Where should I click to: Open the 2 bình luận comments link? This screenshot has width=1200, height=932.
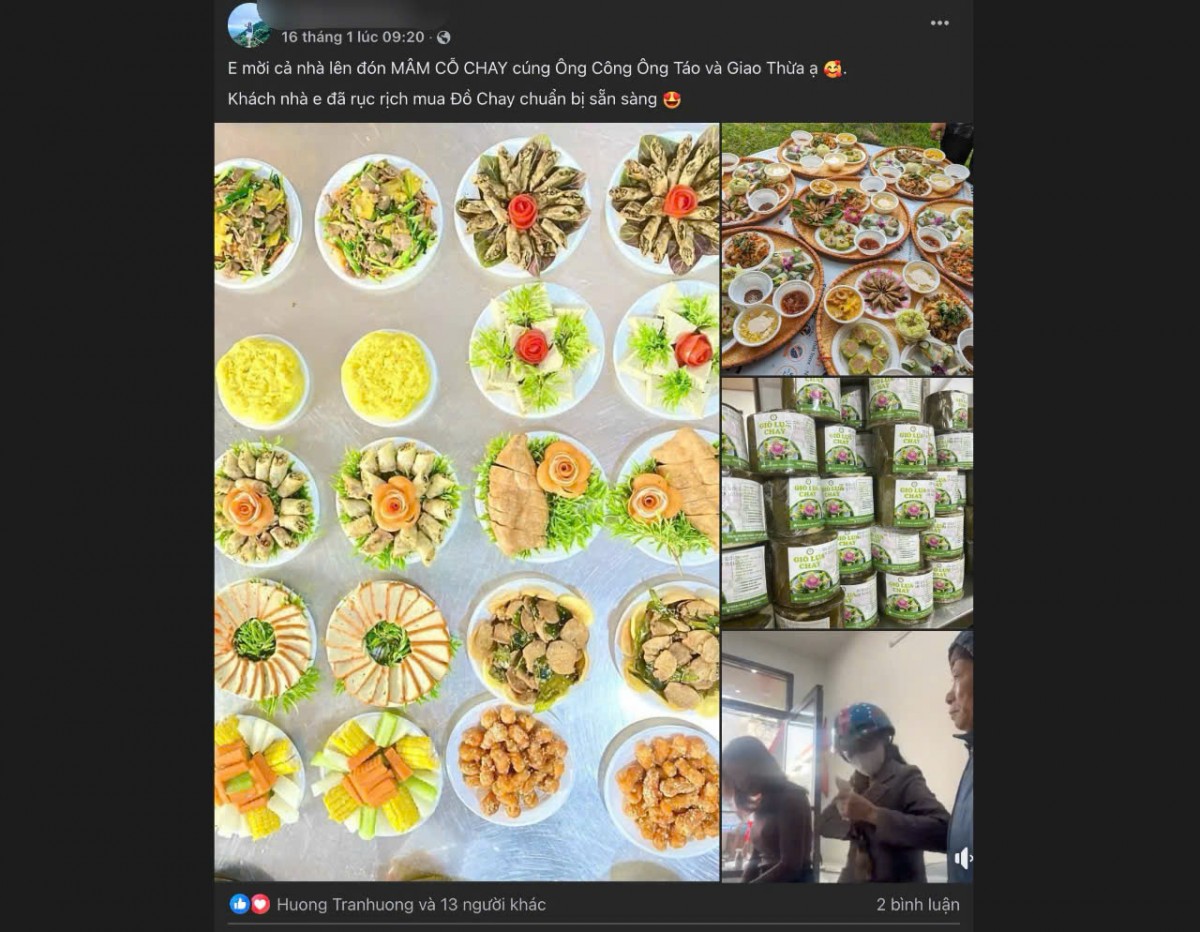[918, 904]
